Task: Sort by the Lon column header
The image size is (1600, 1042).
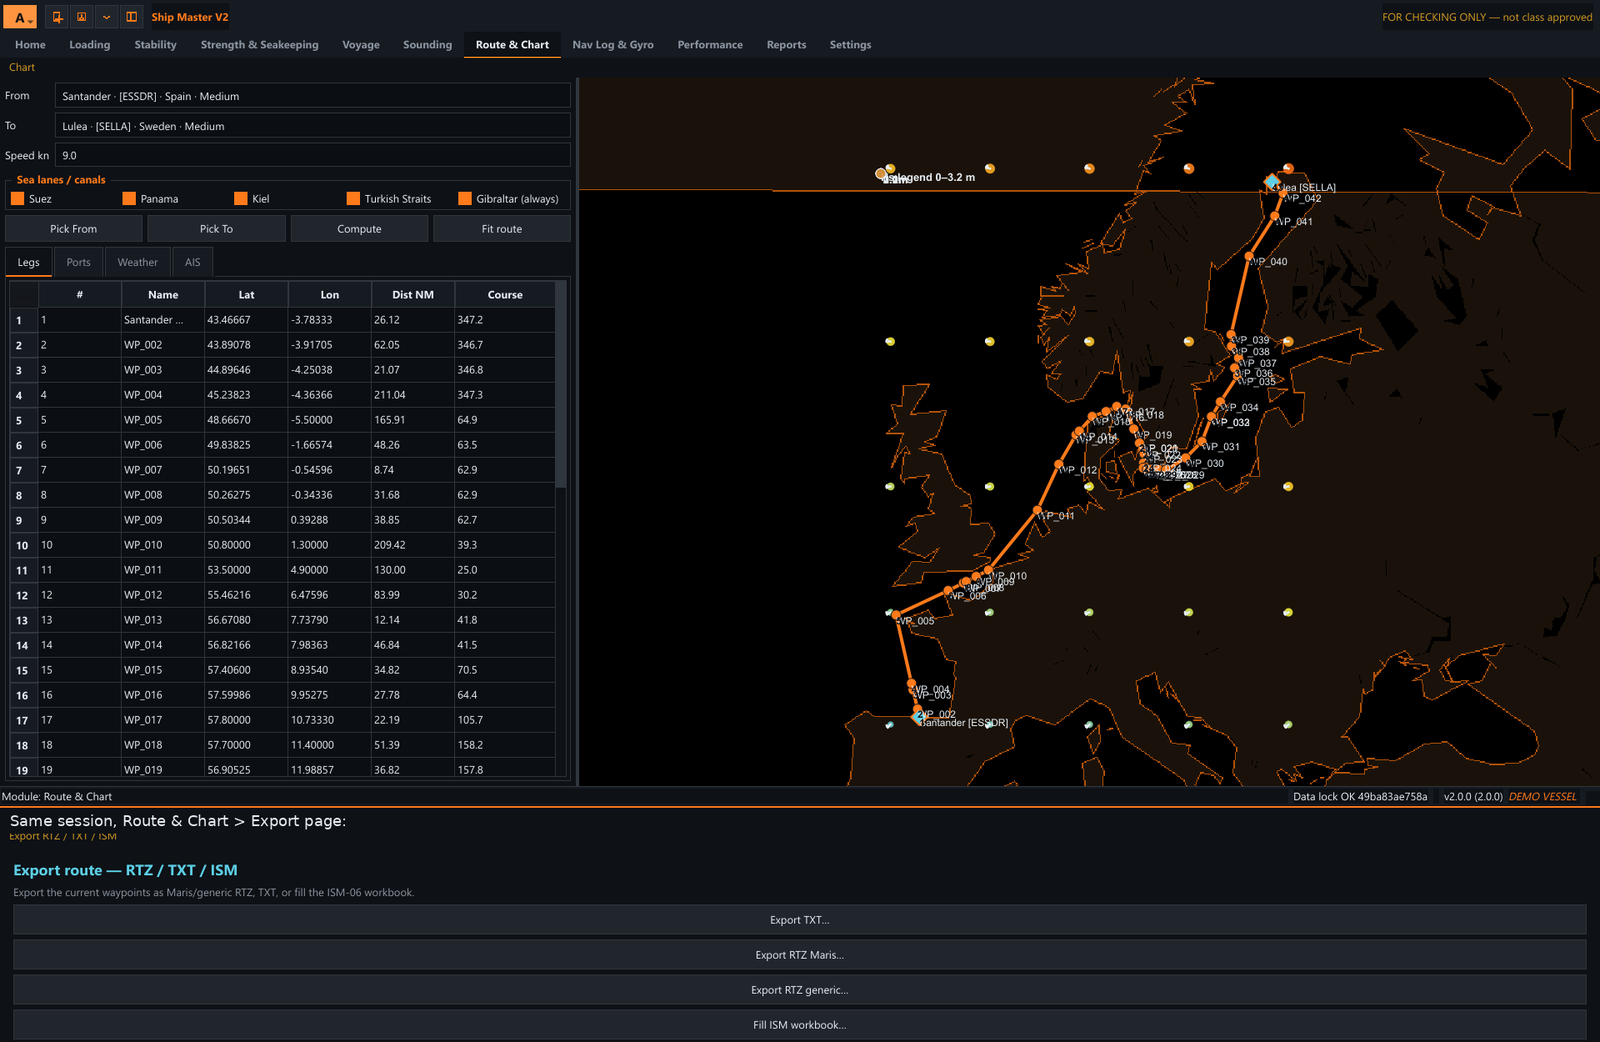Action: point(330,295)
